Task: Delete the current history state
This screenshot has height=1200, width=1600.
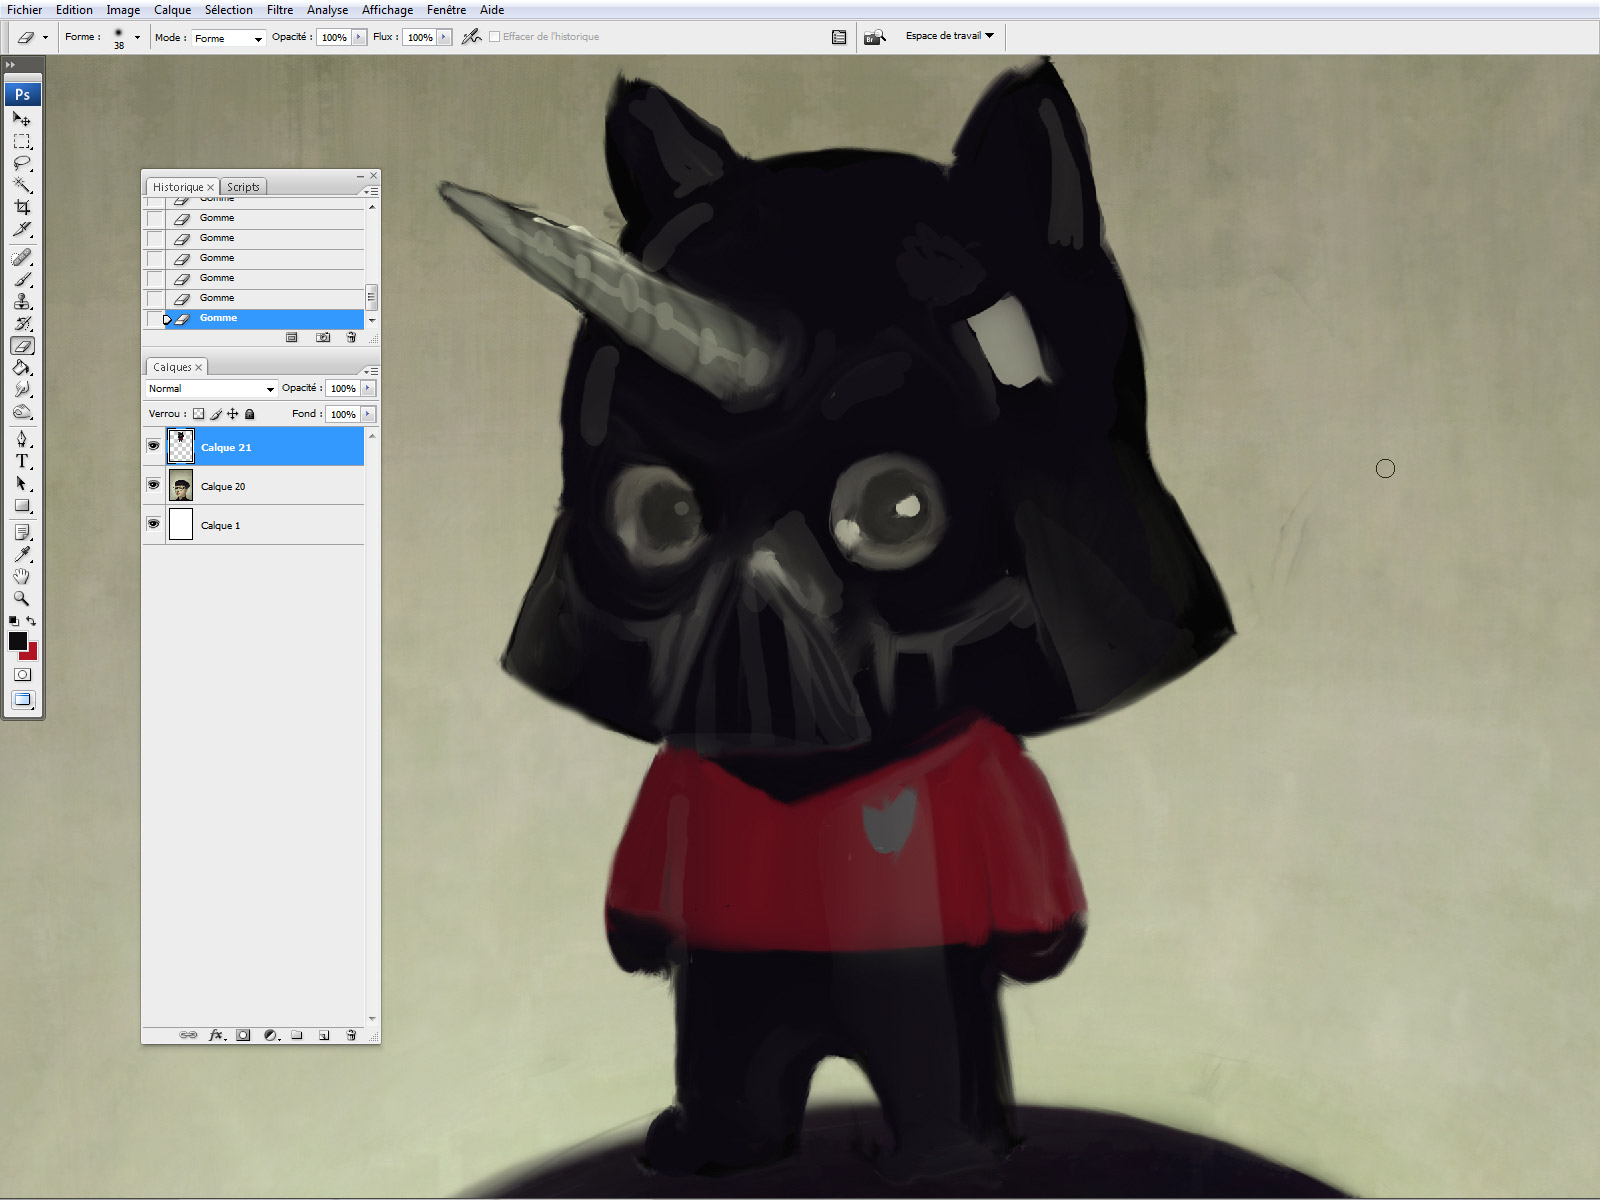Action: point(351,337)
